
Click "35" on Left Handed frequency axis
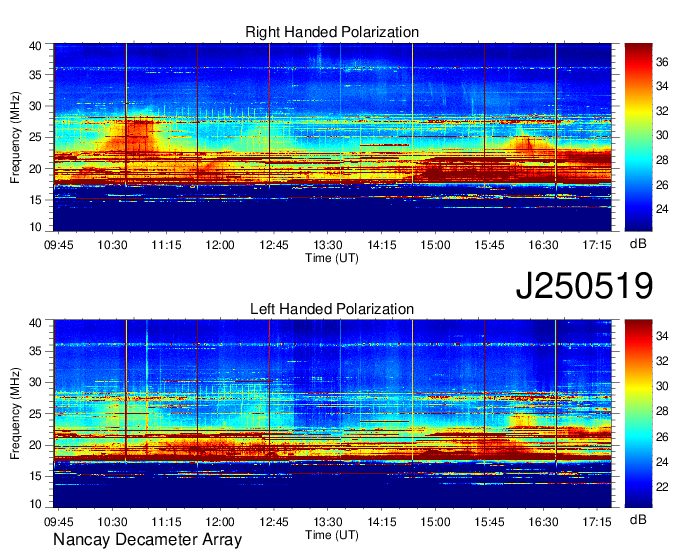pos(36,351)
